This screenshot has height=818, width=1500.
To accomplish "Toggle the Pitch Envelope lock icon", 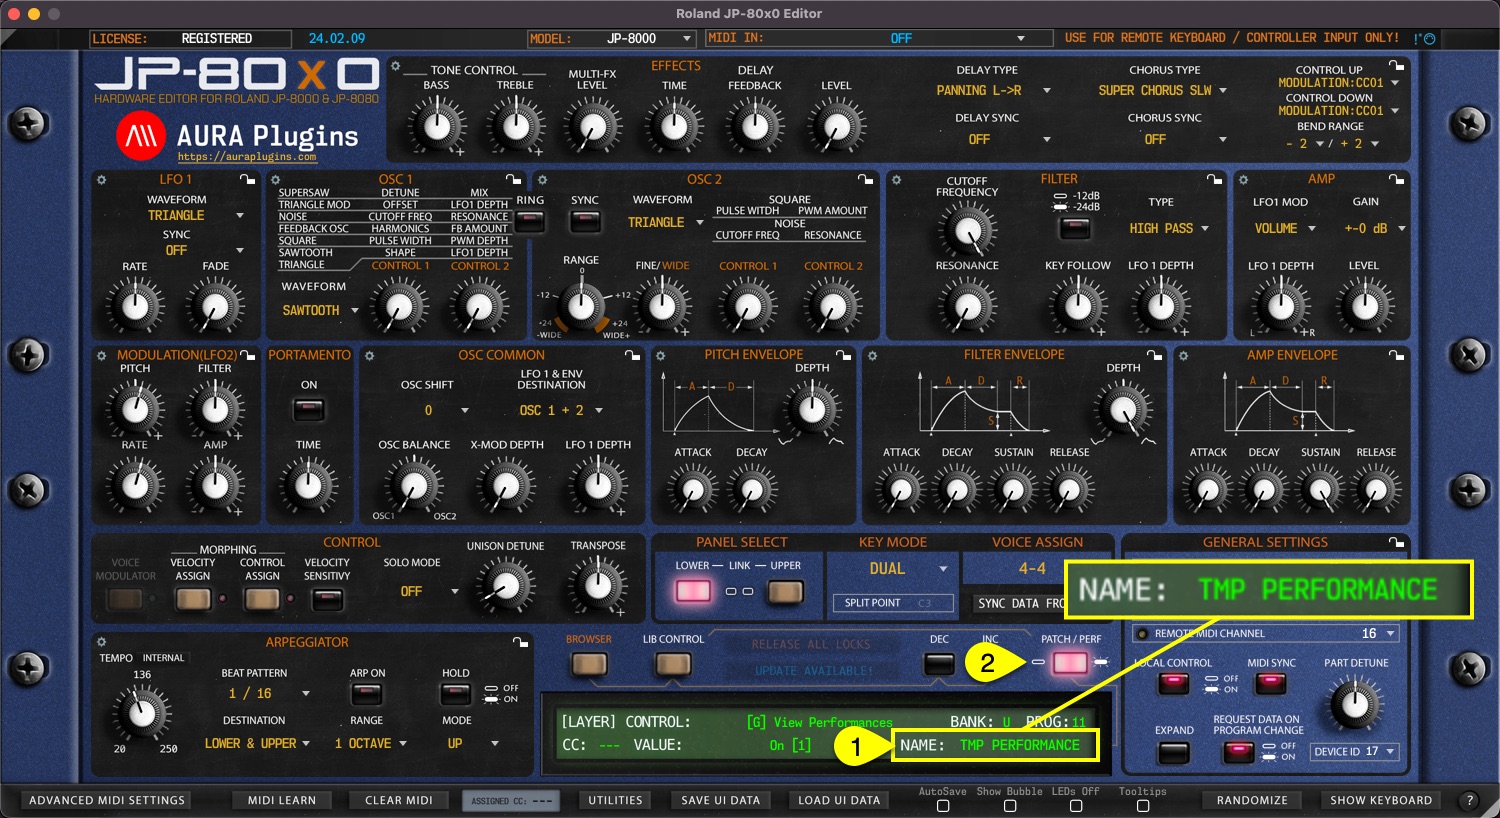I will tap(844, 354).
